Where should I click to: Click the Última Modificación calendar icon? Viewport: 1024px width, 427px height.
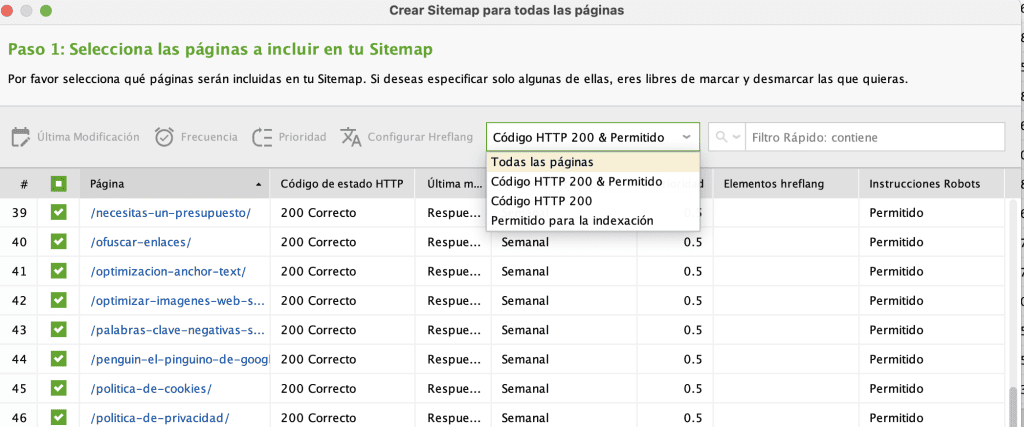coord(20,137)
